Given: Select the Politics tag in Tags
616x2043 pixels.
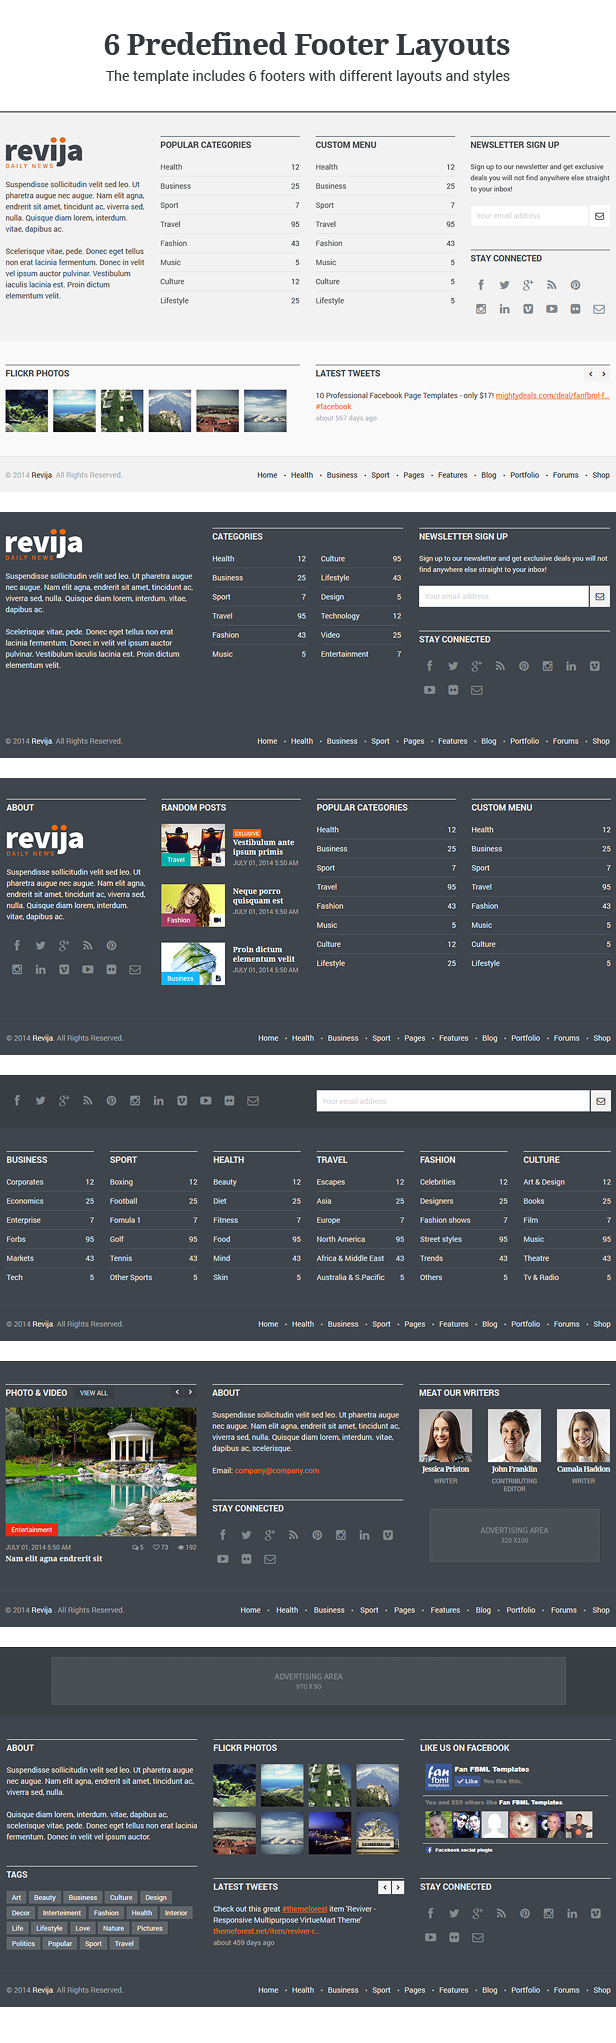Looking at the screenshot, I should (24, 1943).
